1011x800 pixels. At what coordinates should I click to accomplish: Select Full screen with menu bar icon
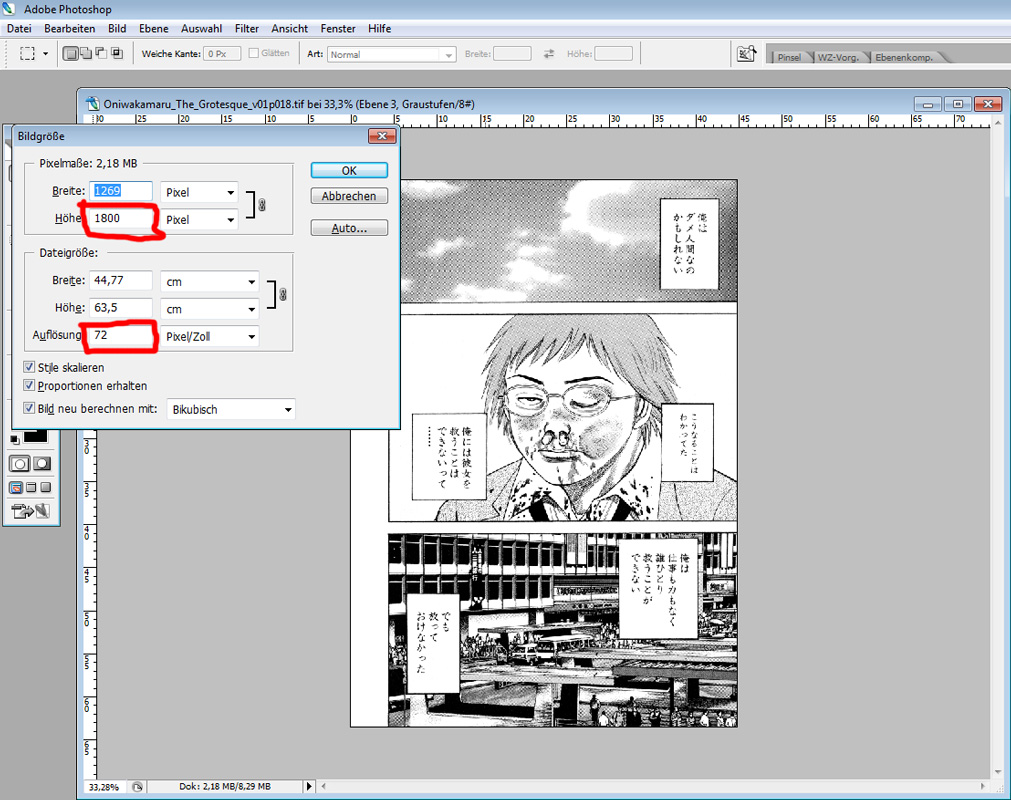pyautogui.click(x=31, y=487)
